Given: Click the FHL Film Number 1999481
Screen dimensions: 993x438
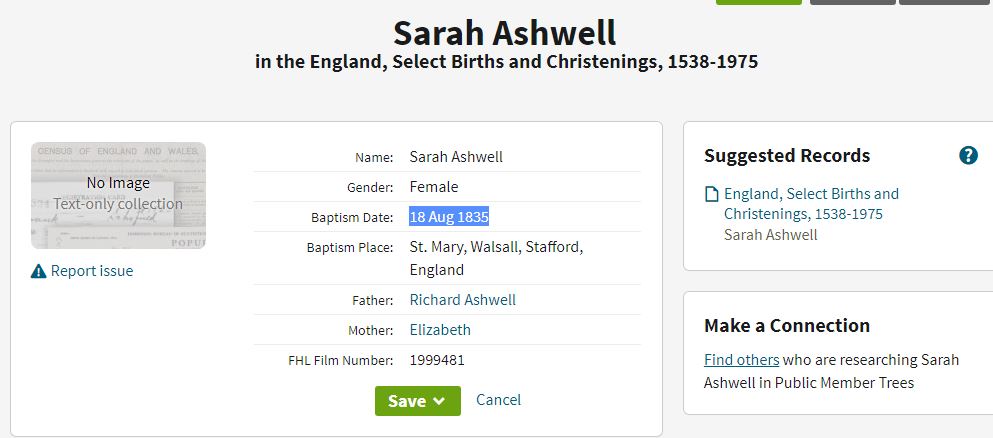Looking at the screenshot, I should pos(437,361).
